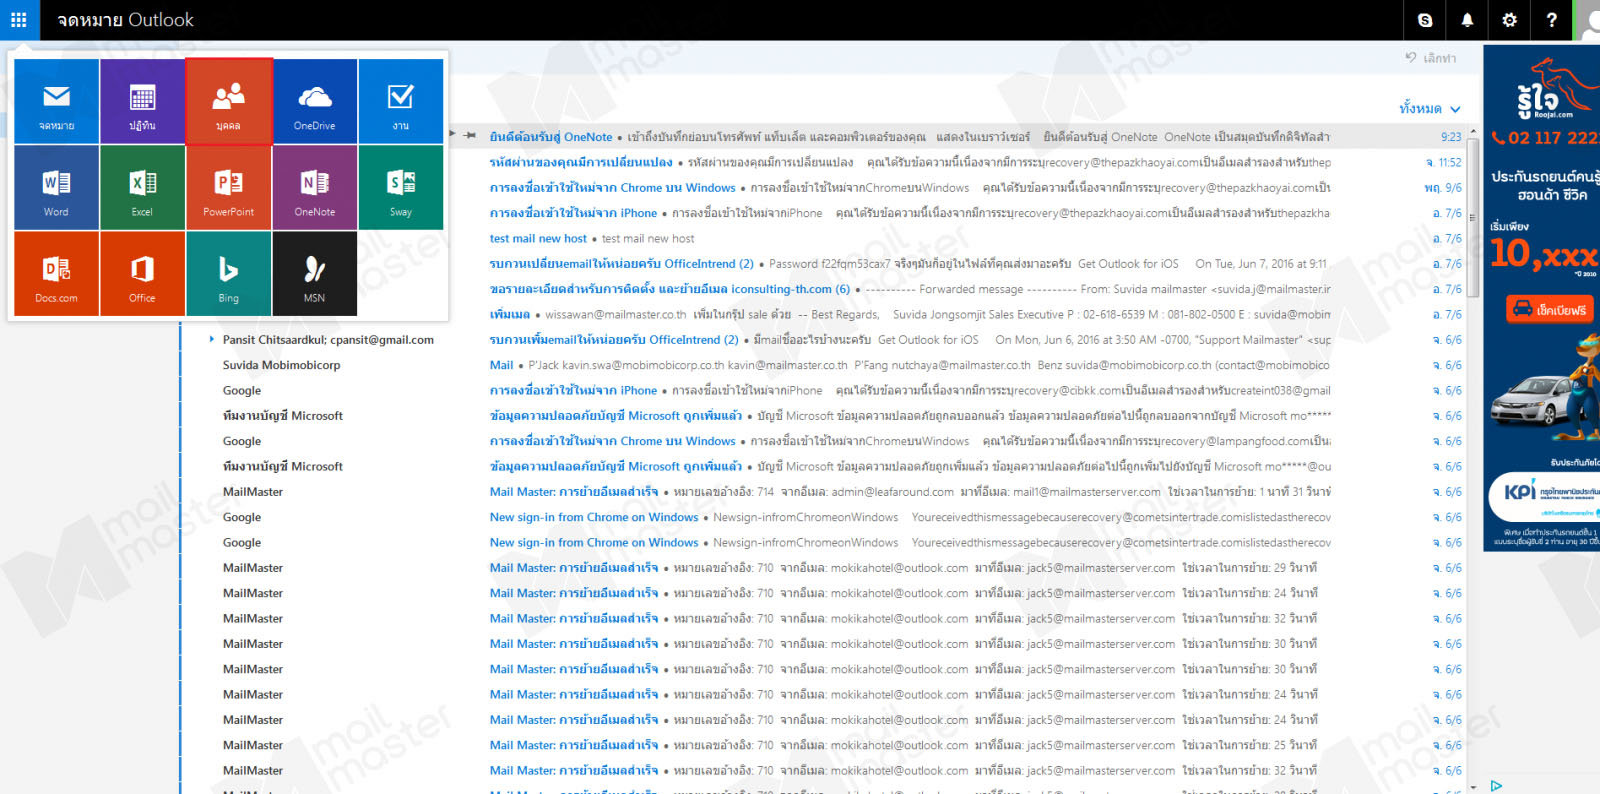Click the จดหมาย Outlook title
This screenshot has height=794, width=1600.
(125, 20)
